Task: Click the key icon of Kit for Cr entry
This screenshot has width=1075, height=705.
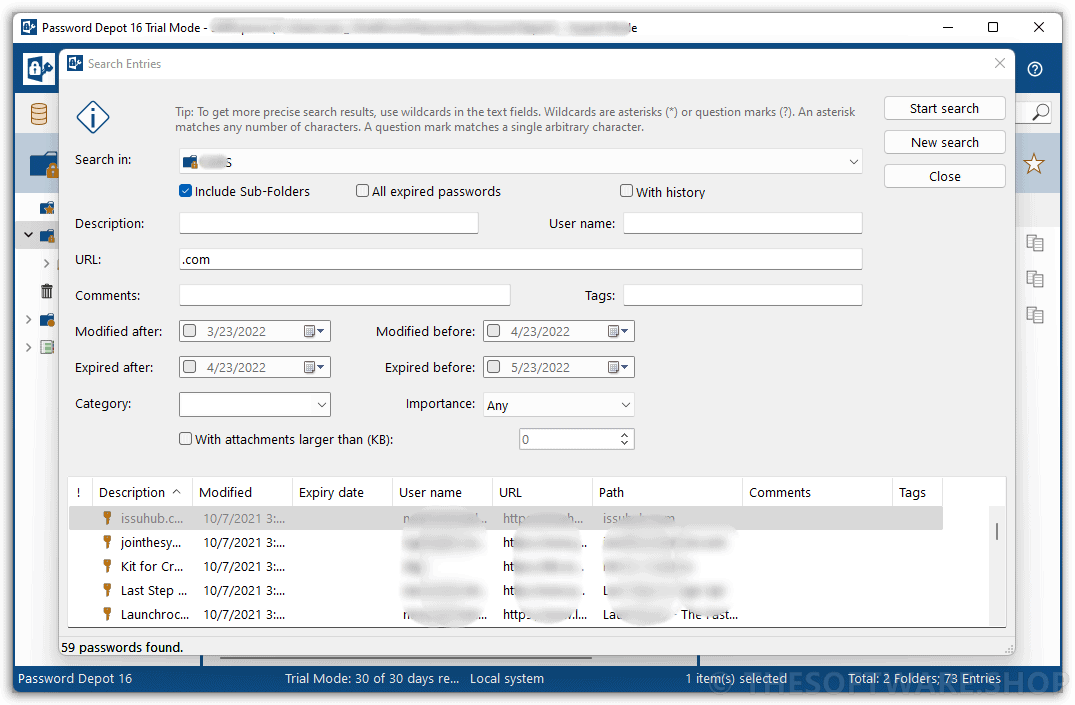Action: click(107, 566)
